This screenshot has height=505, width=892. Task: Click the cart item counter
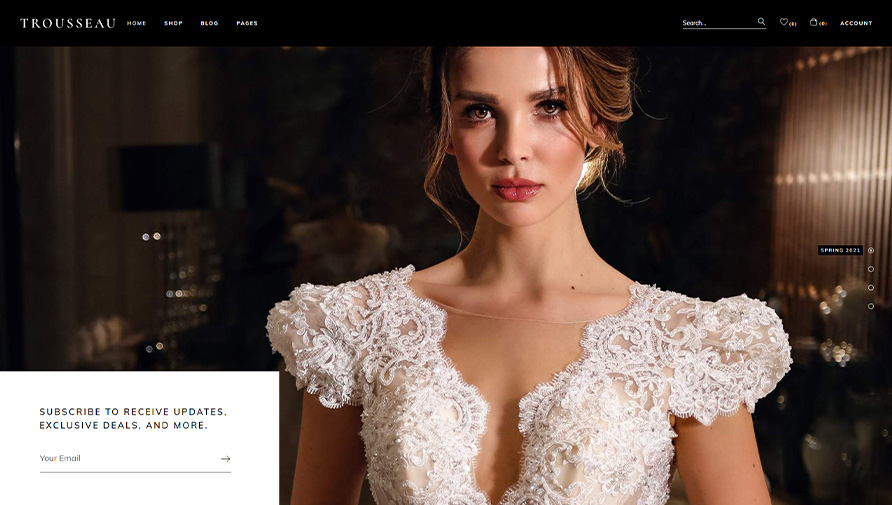point(823,23)
